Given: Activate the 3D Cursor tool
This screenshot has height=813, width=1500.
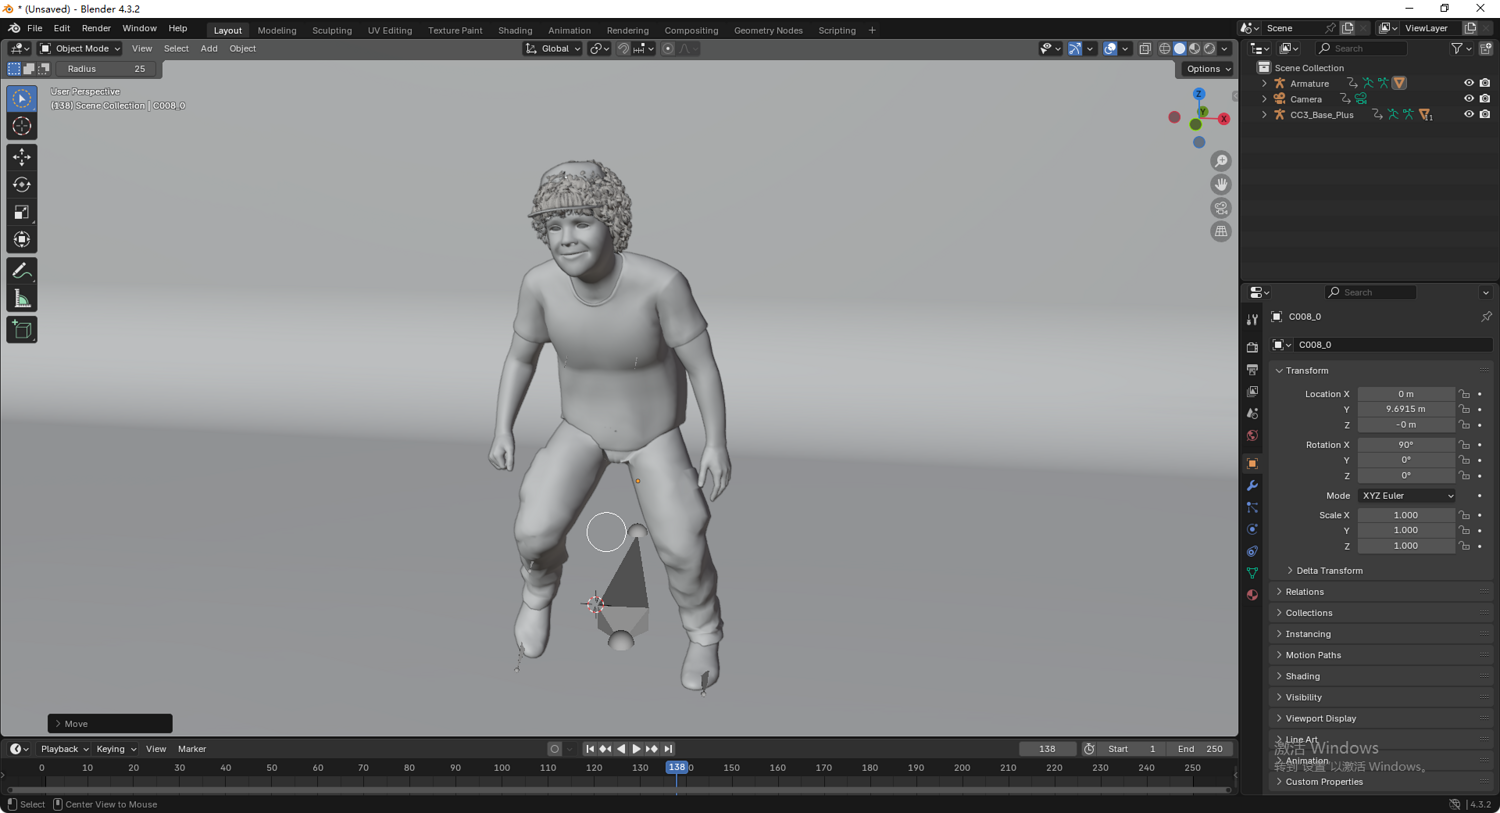Looking at the screenshot, I should 22,126.
